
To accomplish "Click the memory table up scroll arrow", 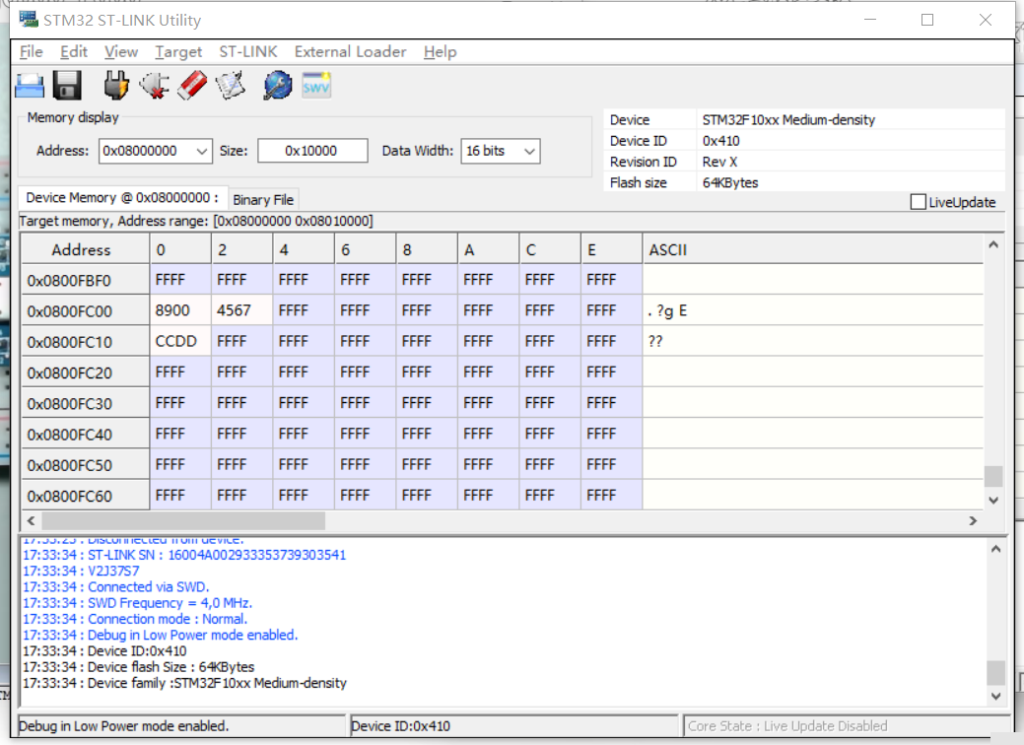I will tap(993, 245).
